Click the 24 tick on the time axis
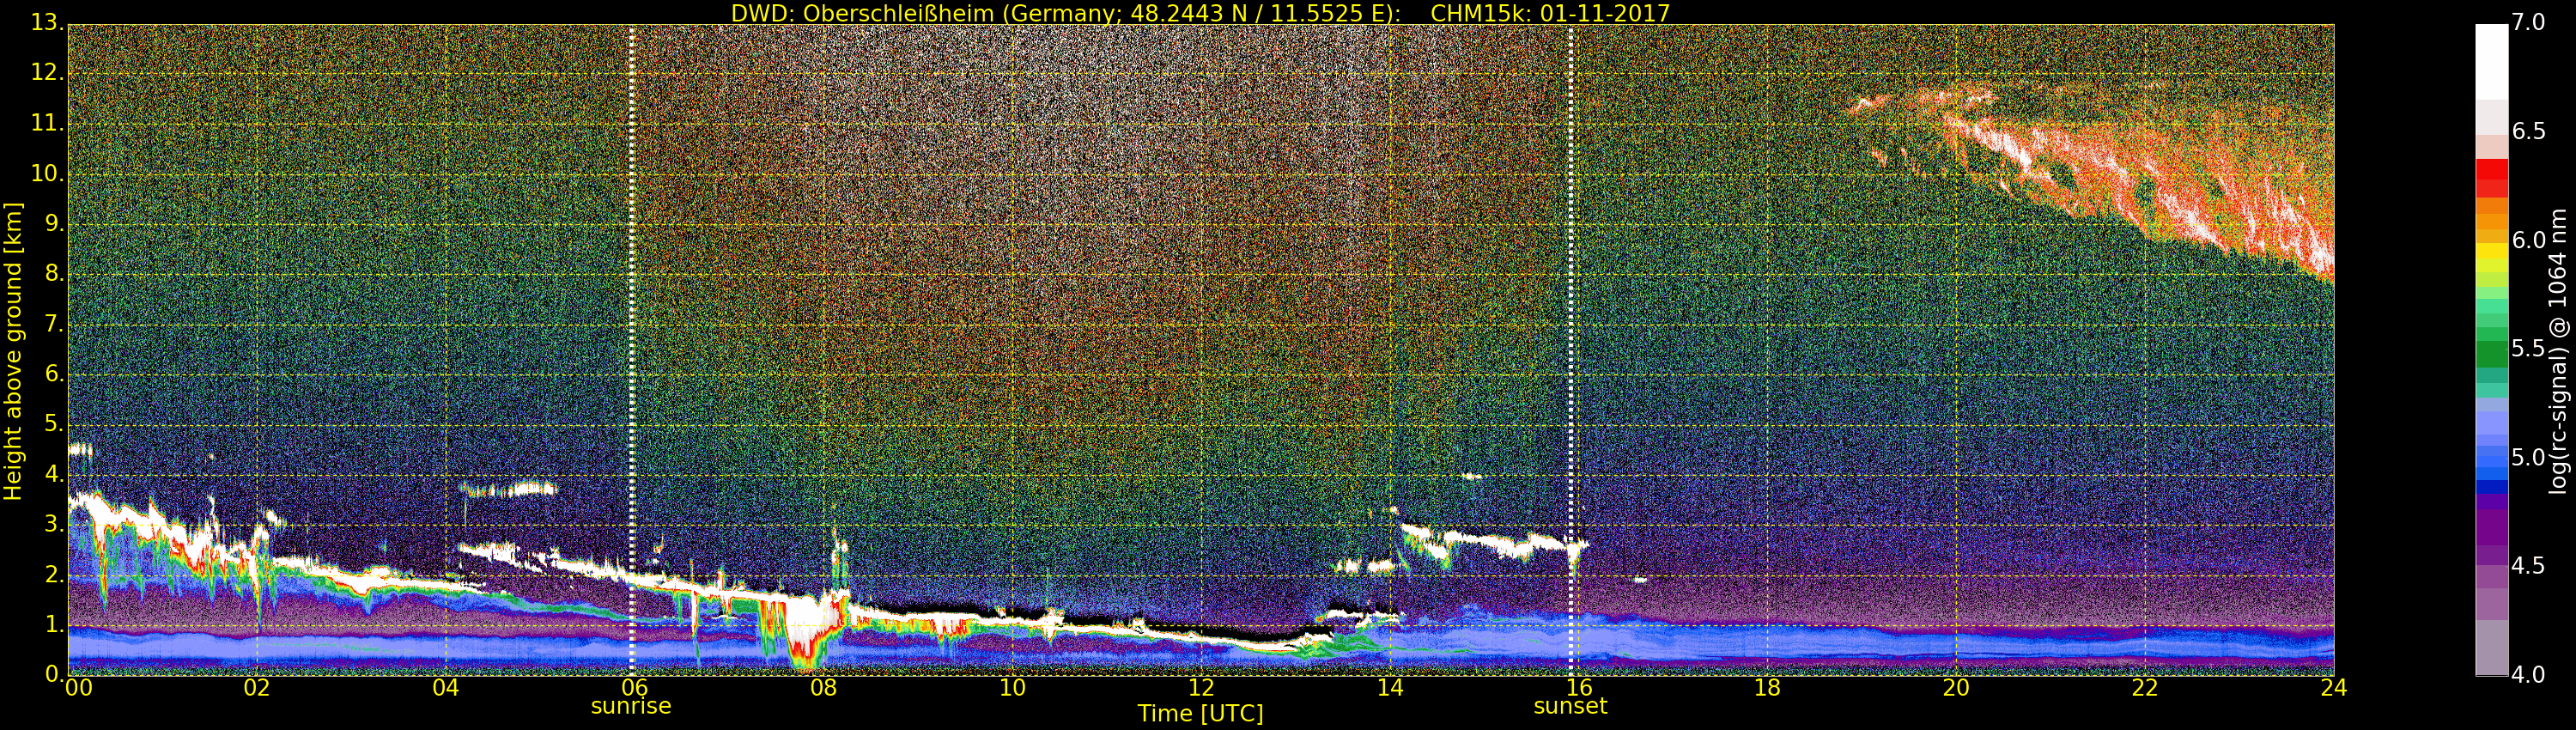 coord(2333,688)
